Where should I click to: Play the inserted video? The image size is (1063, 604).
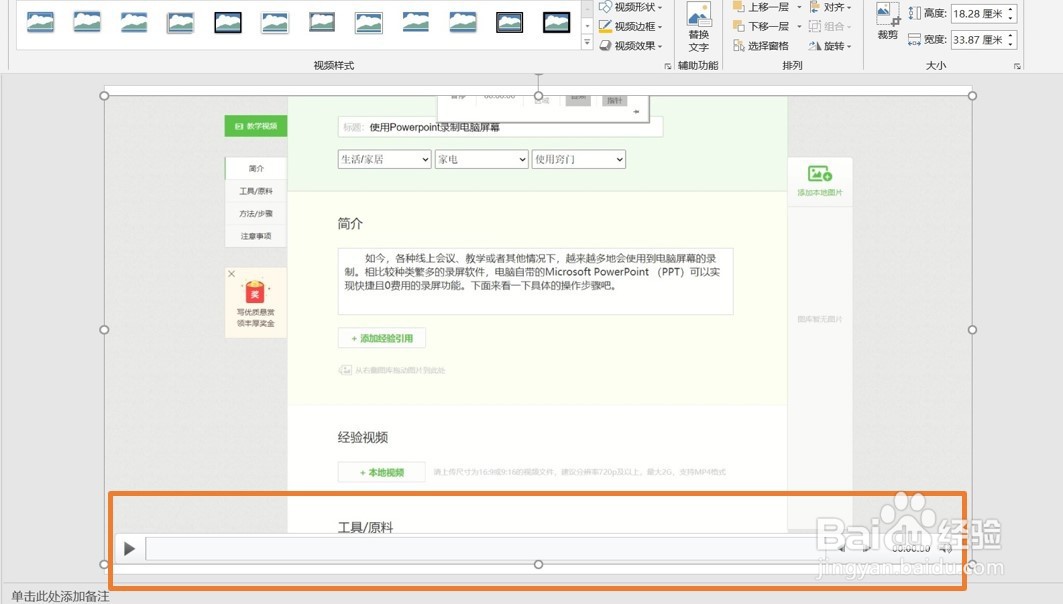pyautogui.click(x=129, y=548)
